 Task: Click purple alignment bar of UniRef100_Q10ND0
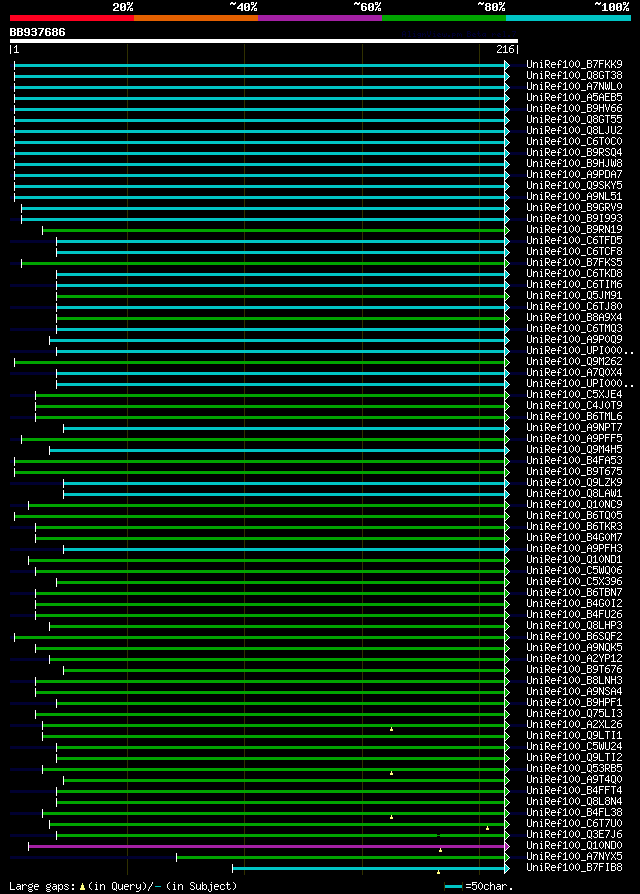pyautogui.click(x=267, y=846)
